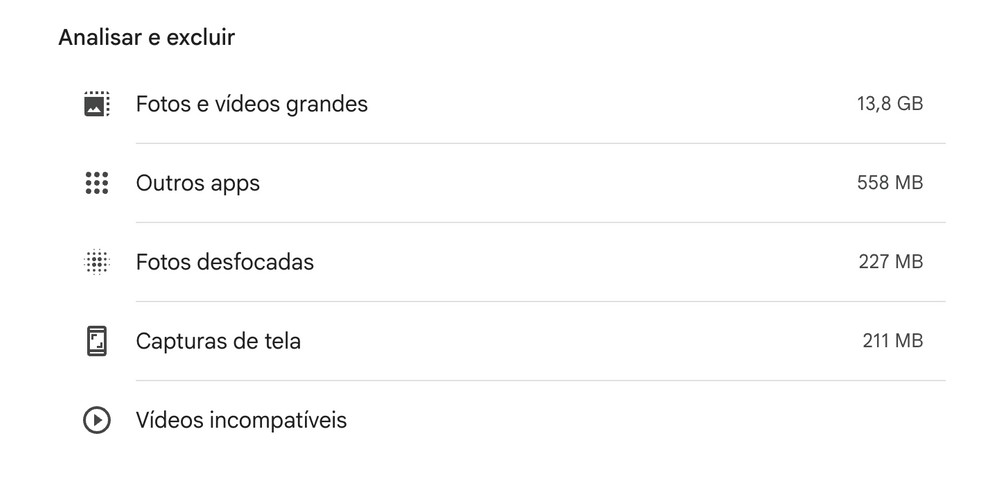Click the 227 MB size value
The height and width of the screenshot is (477, 1000).
890,262
